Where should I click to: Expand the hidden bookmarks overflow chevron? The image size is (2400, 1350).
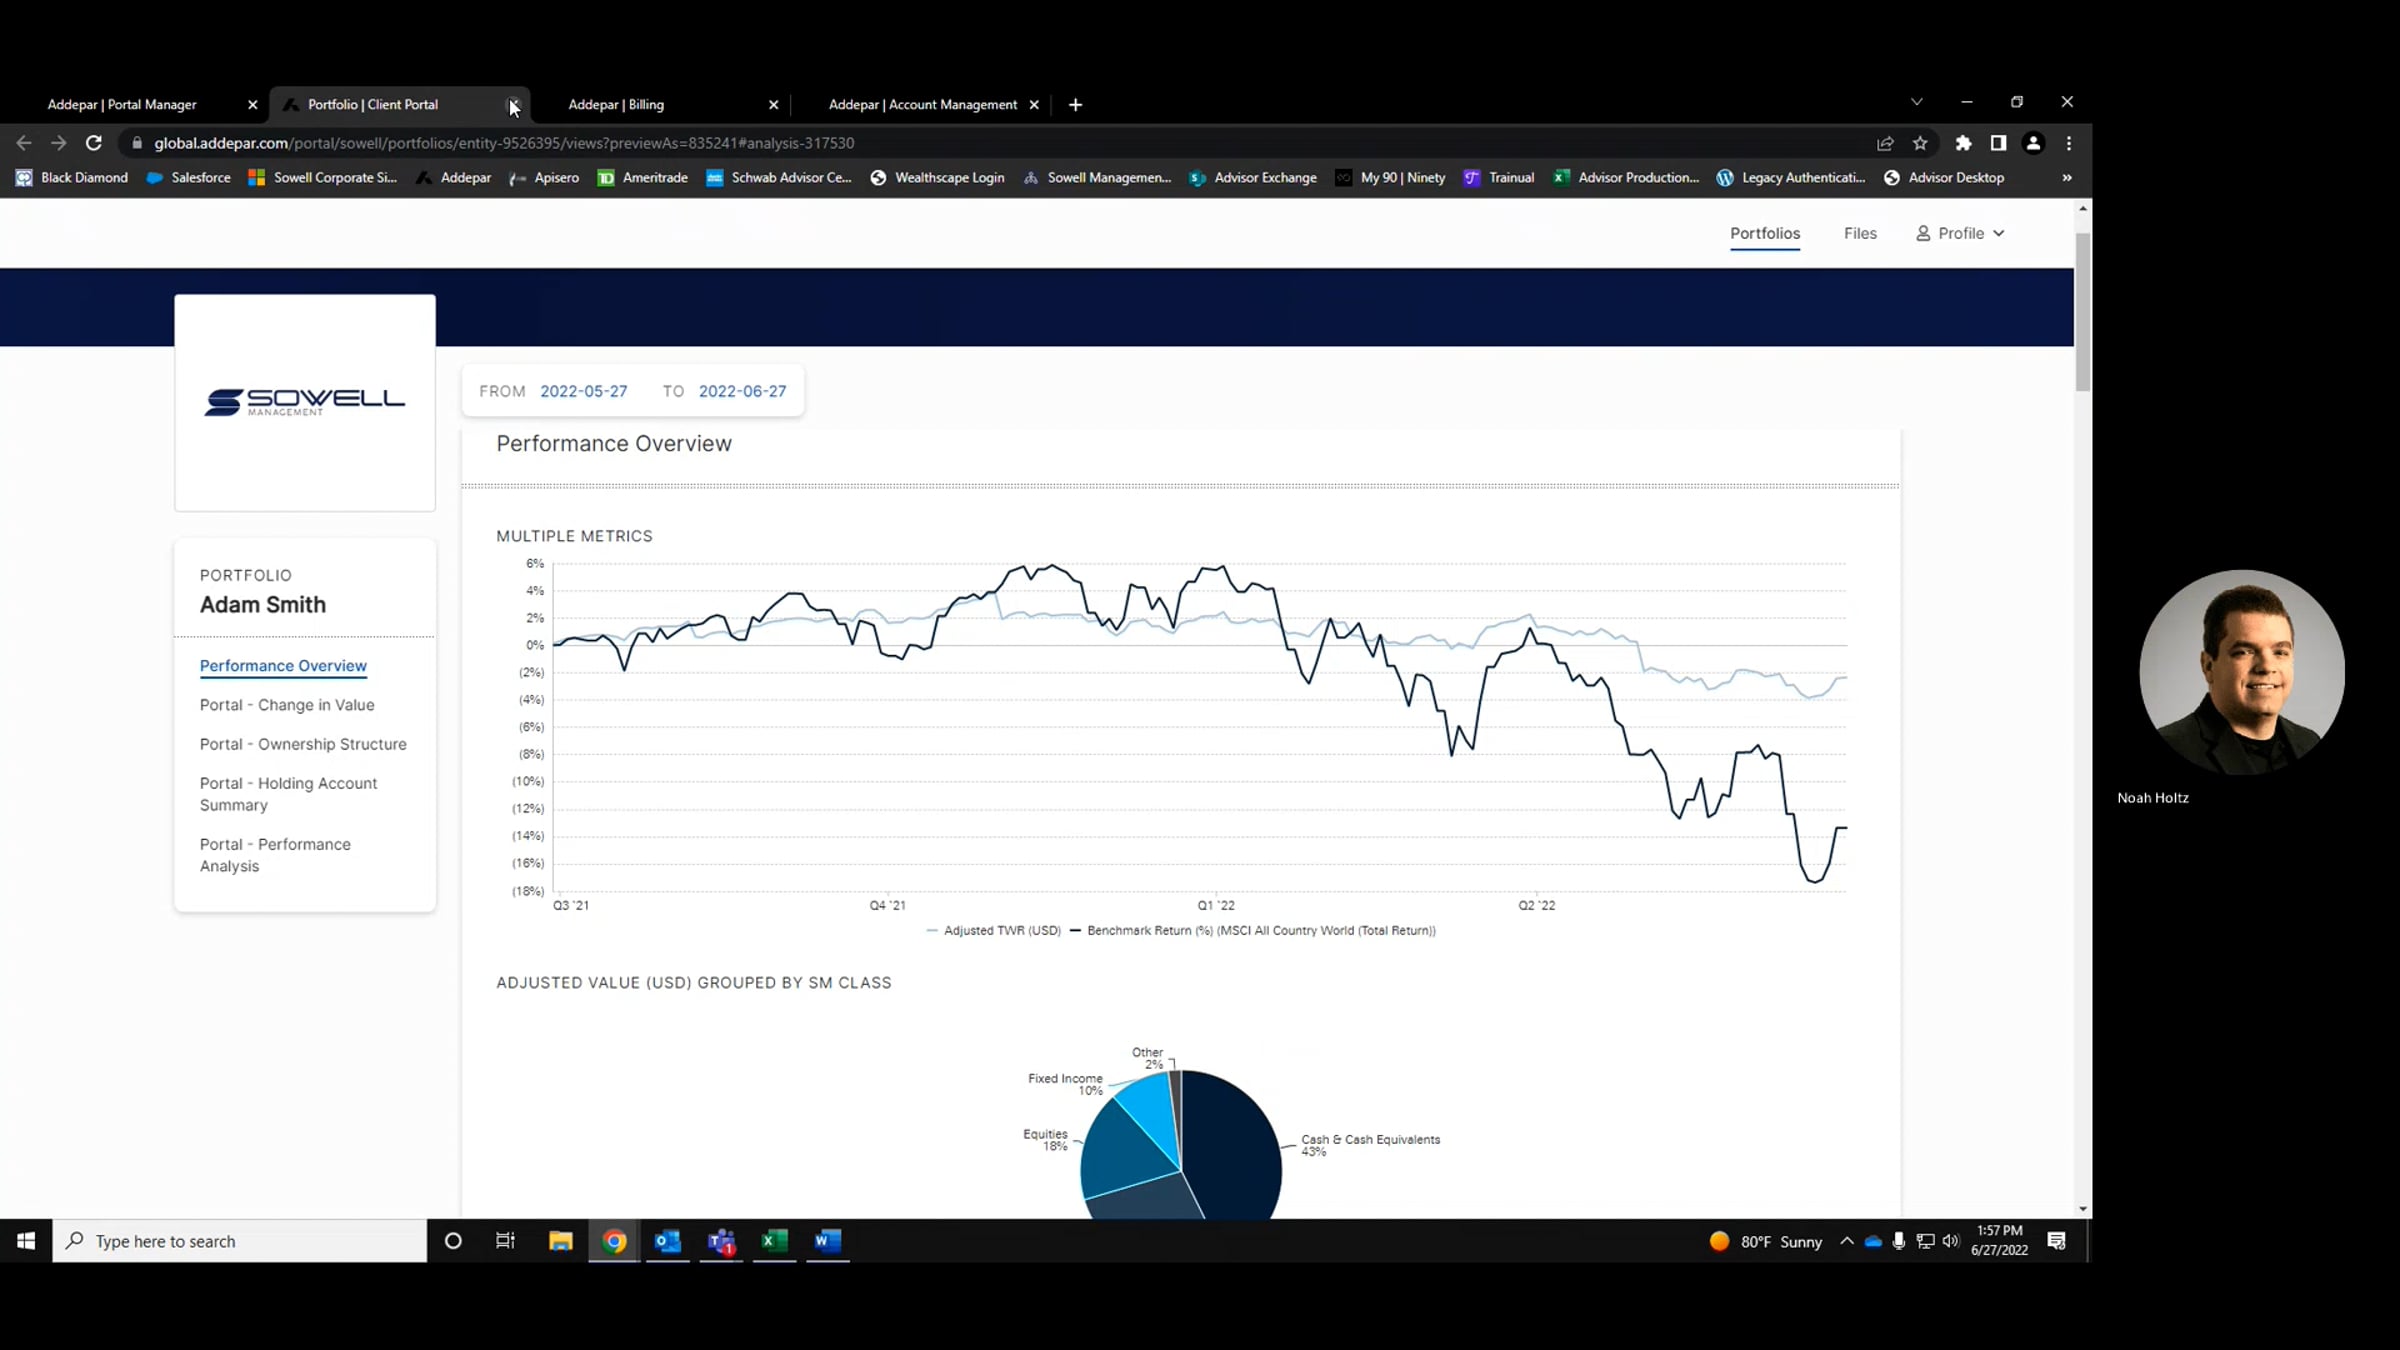[x=2067, y=178]
